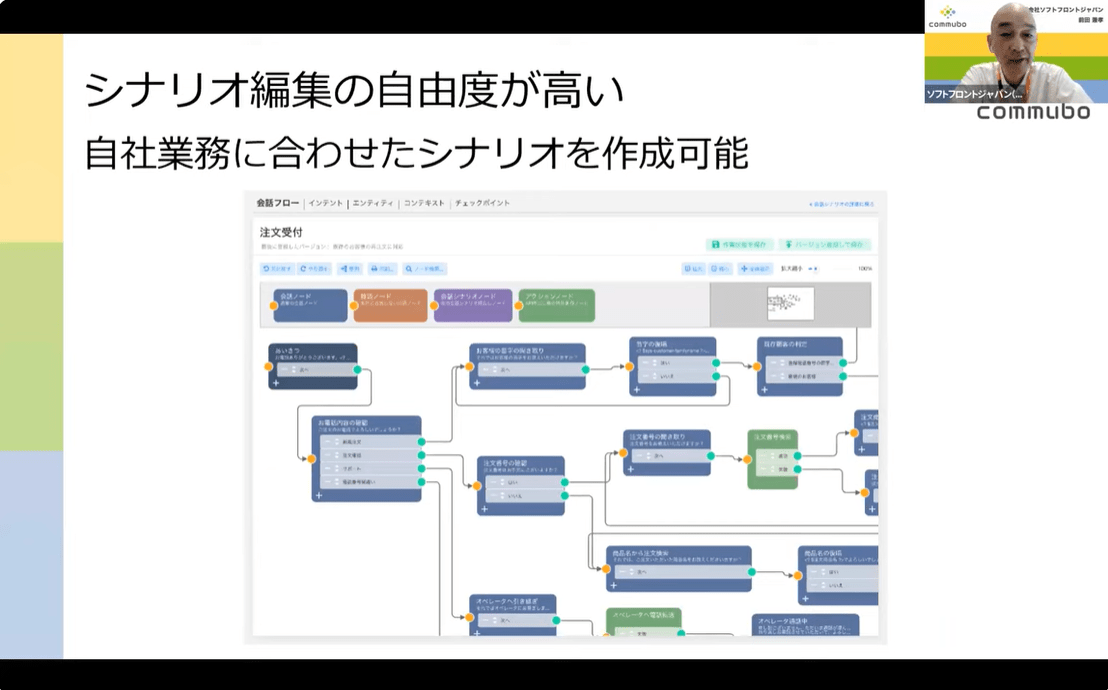Click the green output port of あいさつ
The image size is (1108, 690).
(358, 369)
